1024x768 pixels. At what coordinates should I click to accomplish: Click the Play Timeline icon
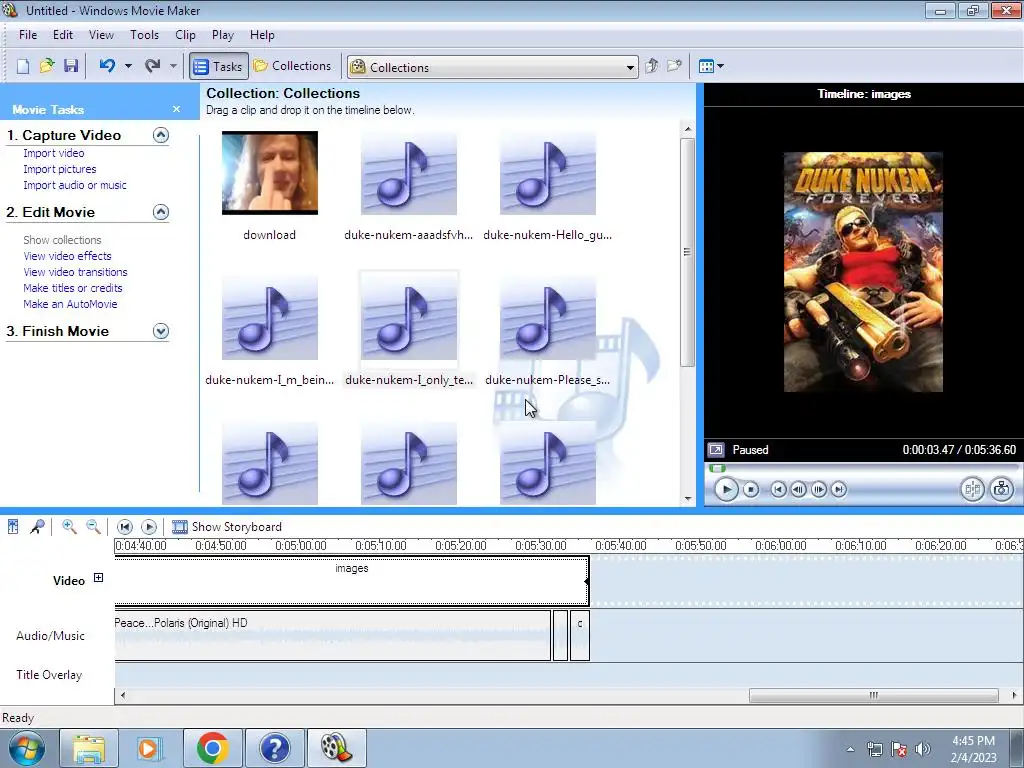pyautogui.click(x=149, y=526)
